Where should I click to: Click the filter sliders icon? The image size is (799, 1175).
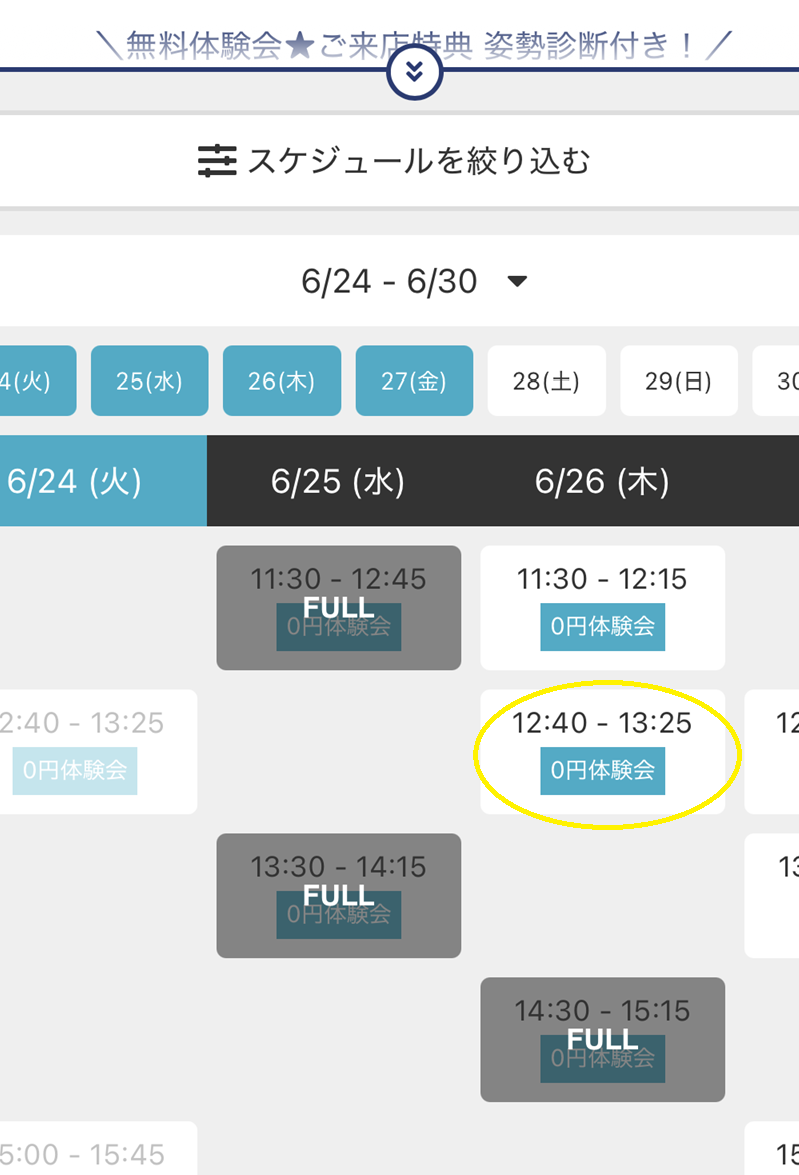tap(217, 160)
